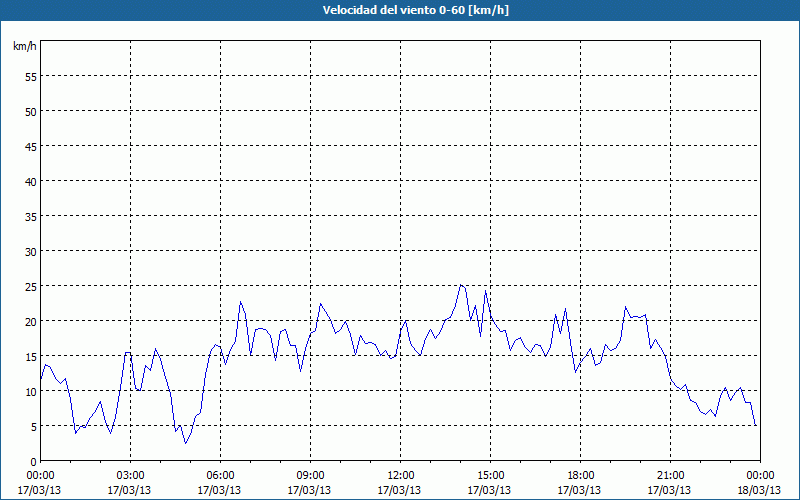Click the "17/03/13" date under 12:00
800x500 pixels.
click(399, 490)
